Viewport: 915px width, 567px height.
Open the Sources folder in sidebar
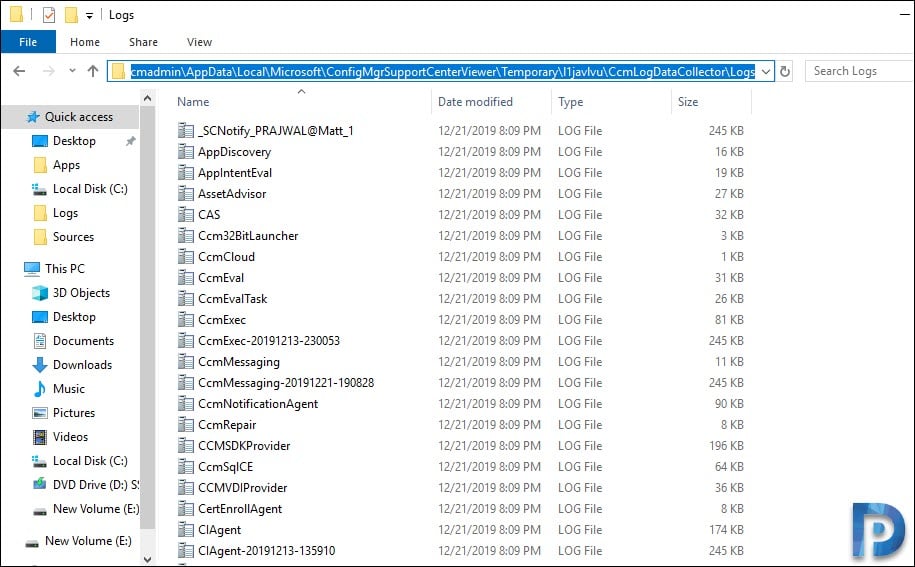(74, 237)
